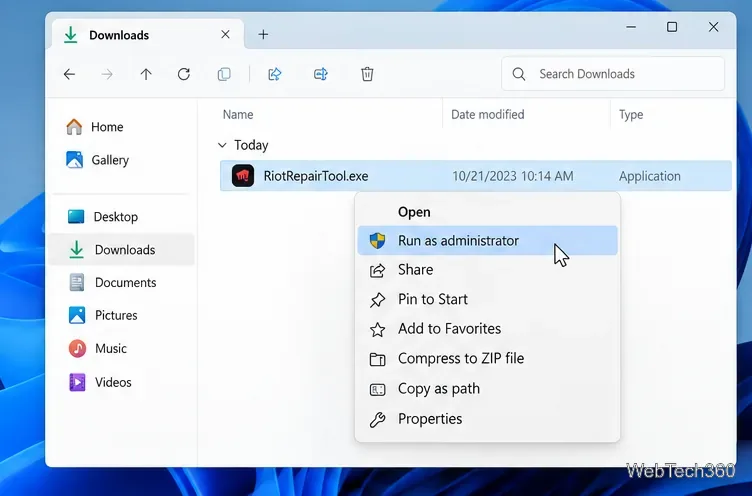Click the Music note sidebar icon
The image size is (752, 496).
point(77,348)
